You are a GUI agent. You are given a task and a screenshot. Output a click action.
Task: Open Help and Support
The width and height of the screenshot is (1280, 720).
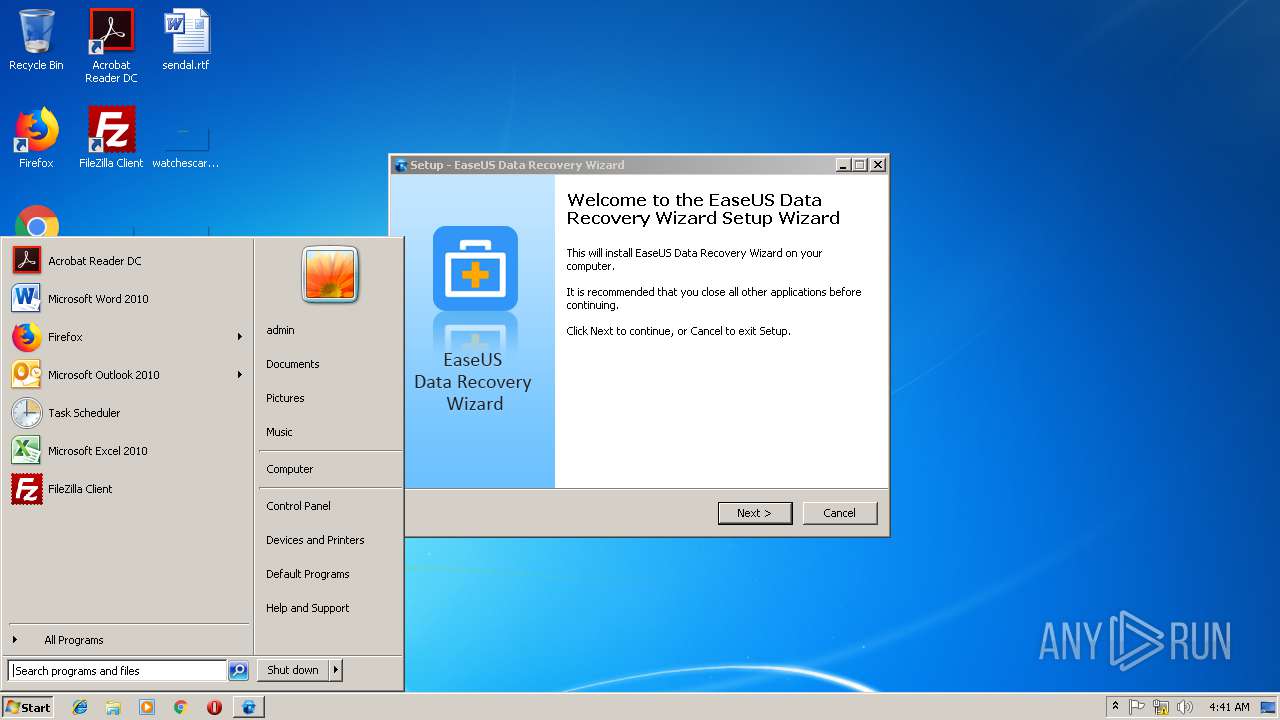308,608
